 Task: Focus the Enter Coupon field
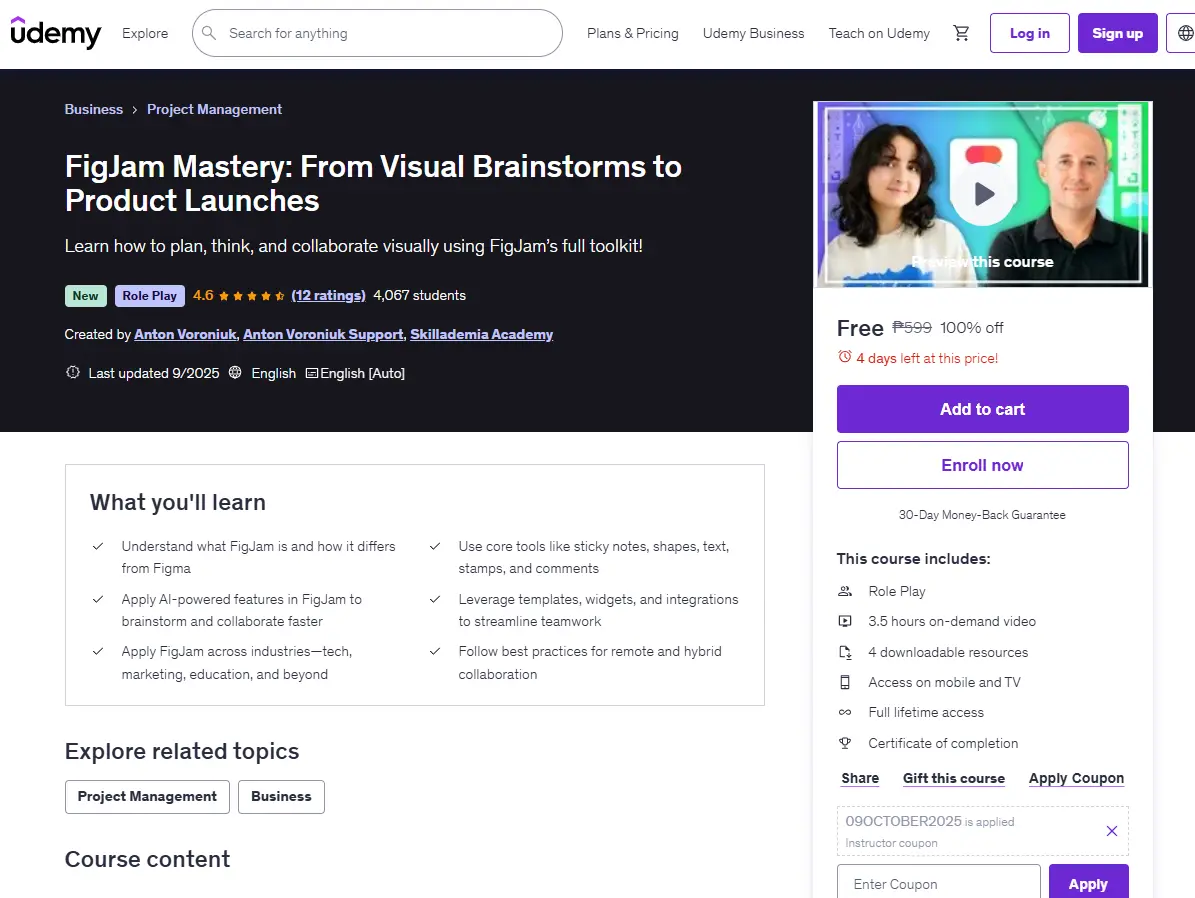coord(938,884)
